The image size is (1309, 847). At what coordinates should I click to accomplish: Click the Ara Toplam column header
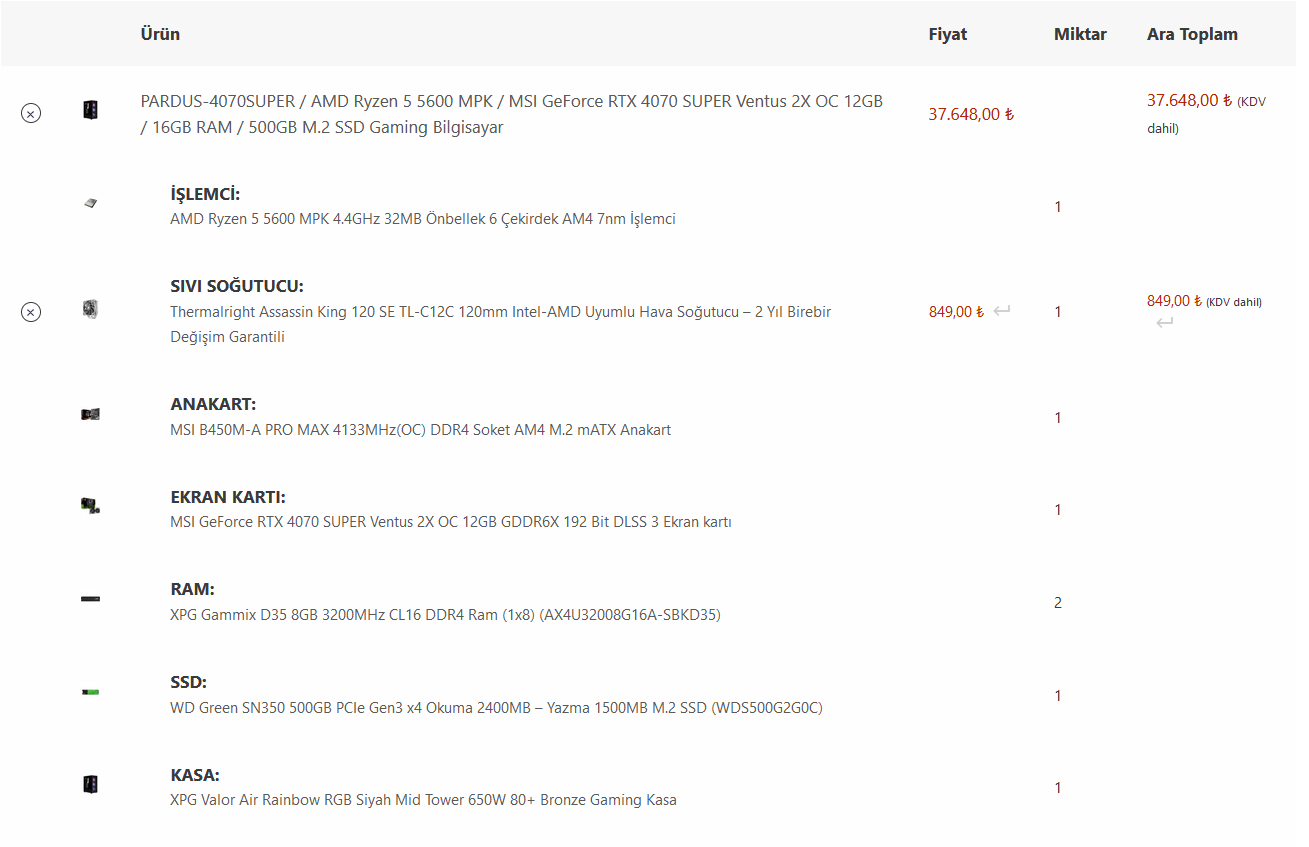[x=1192, y=34]
